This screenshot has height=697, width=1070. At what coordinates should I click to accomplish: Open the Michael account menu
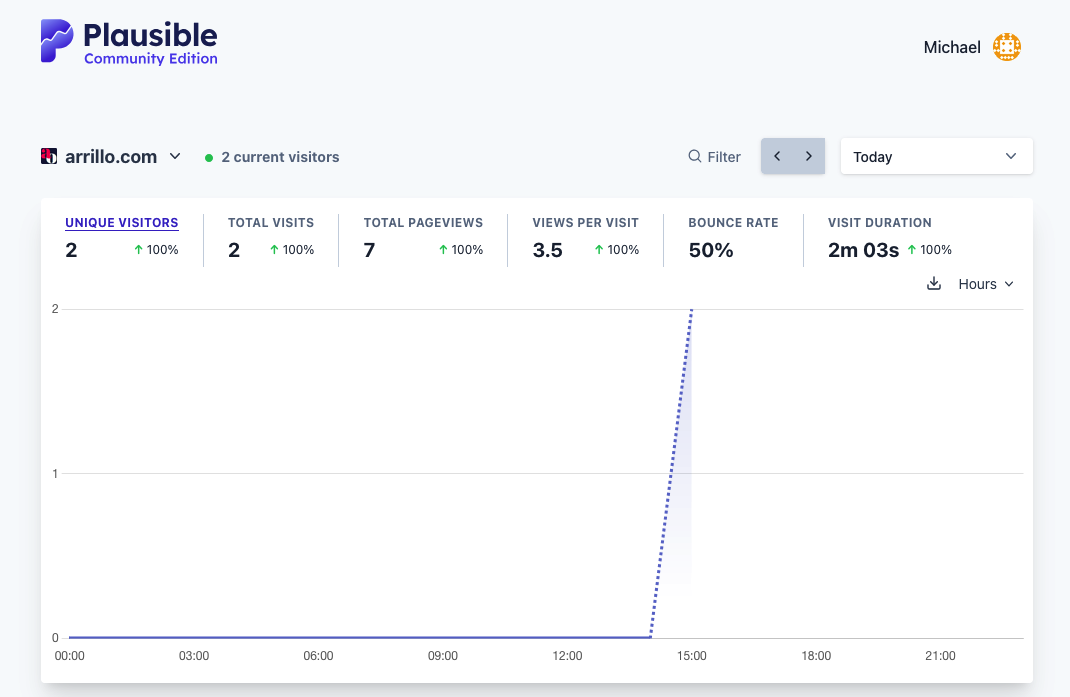tap(952, 47)
